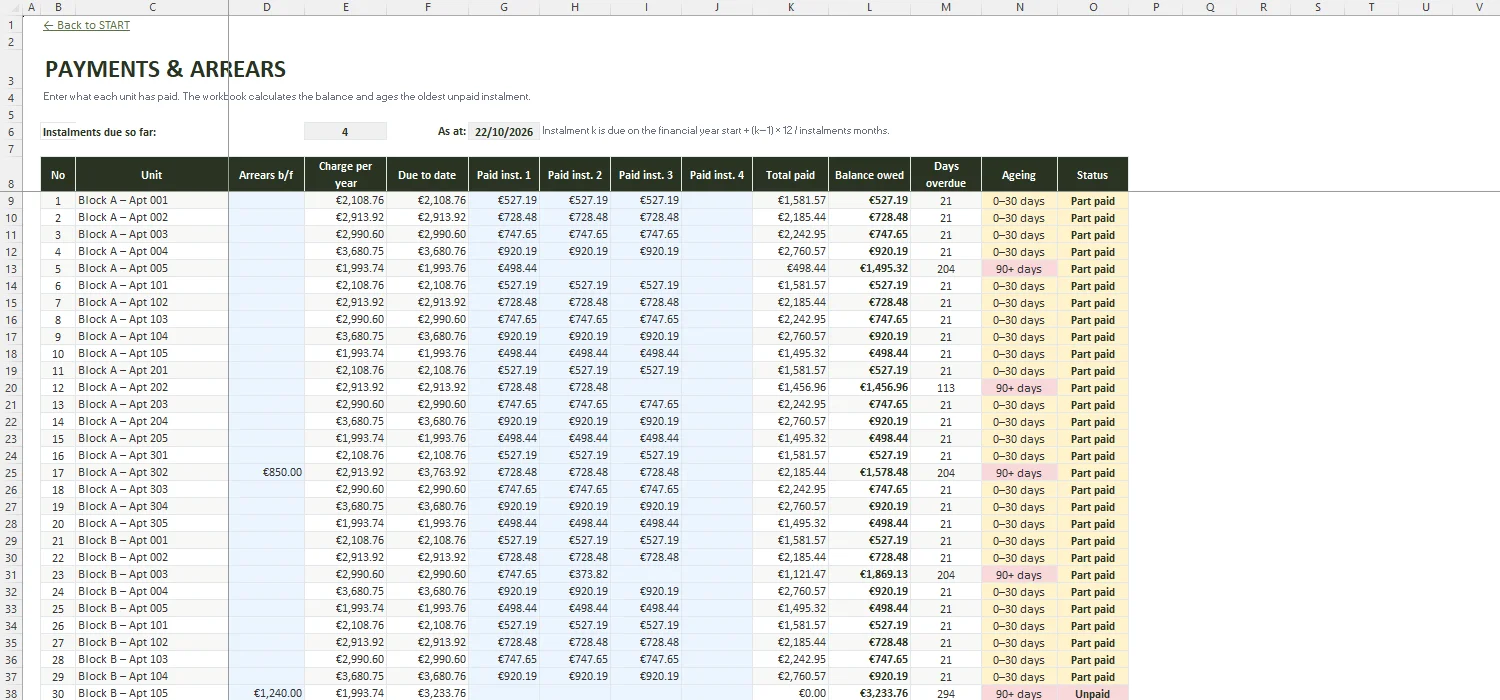
Task: Select the €1,456.96 balance owed cell
Action: (869, 388)
